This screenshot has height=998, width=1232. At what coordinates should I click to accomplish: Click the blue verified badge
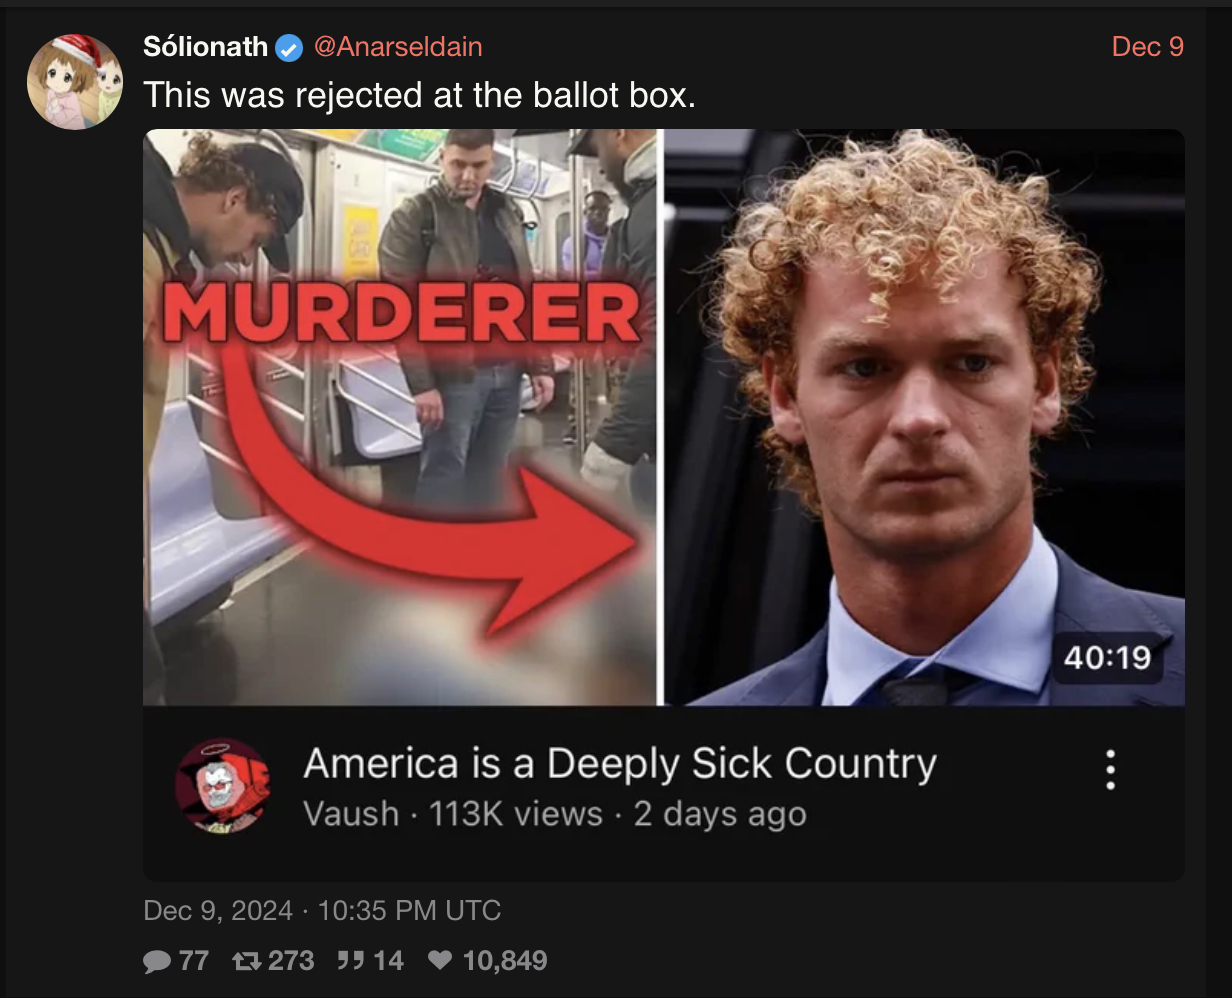pyautogui.click(x=289, y=47)
